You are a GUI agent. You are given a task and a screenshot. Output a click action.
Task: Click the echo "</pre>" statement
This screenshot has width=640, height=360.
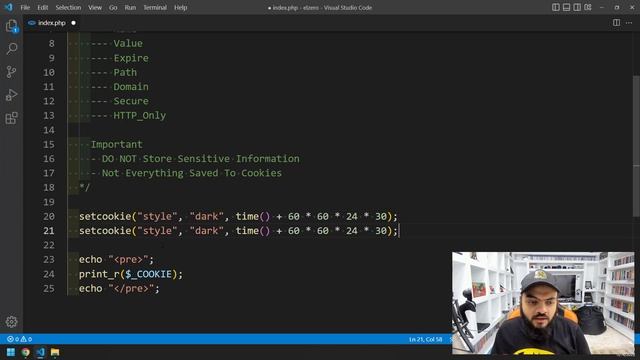119,289
